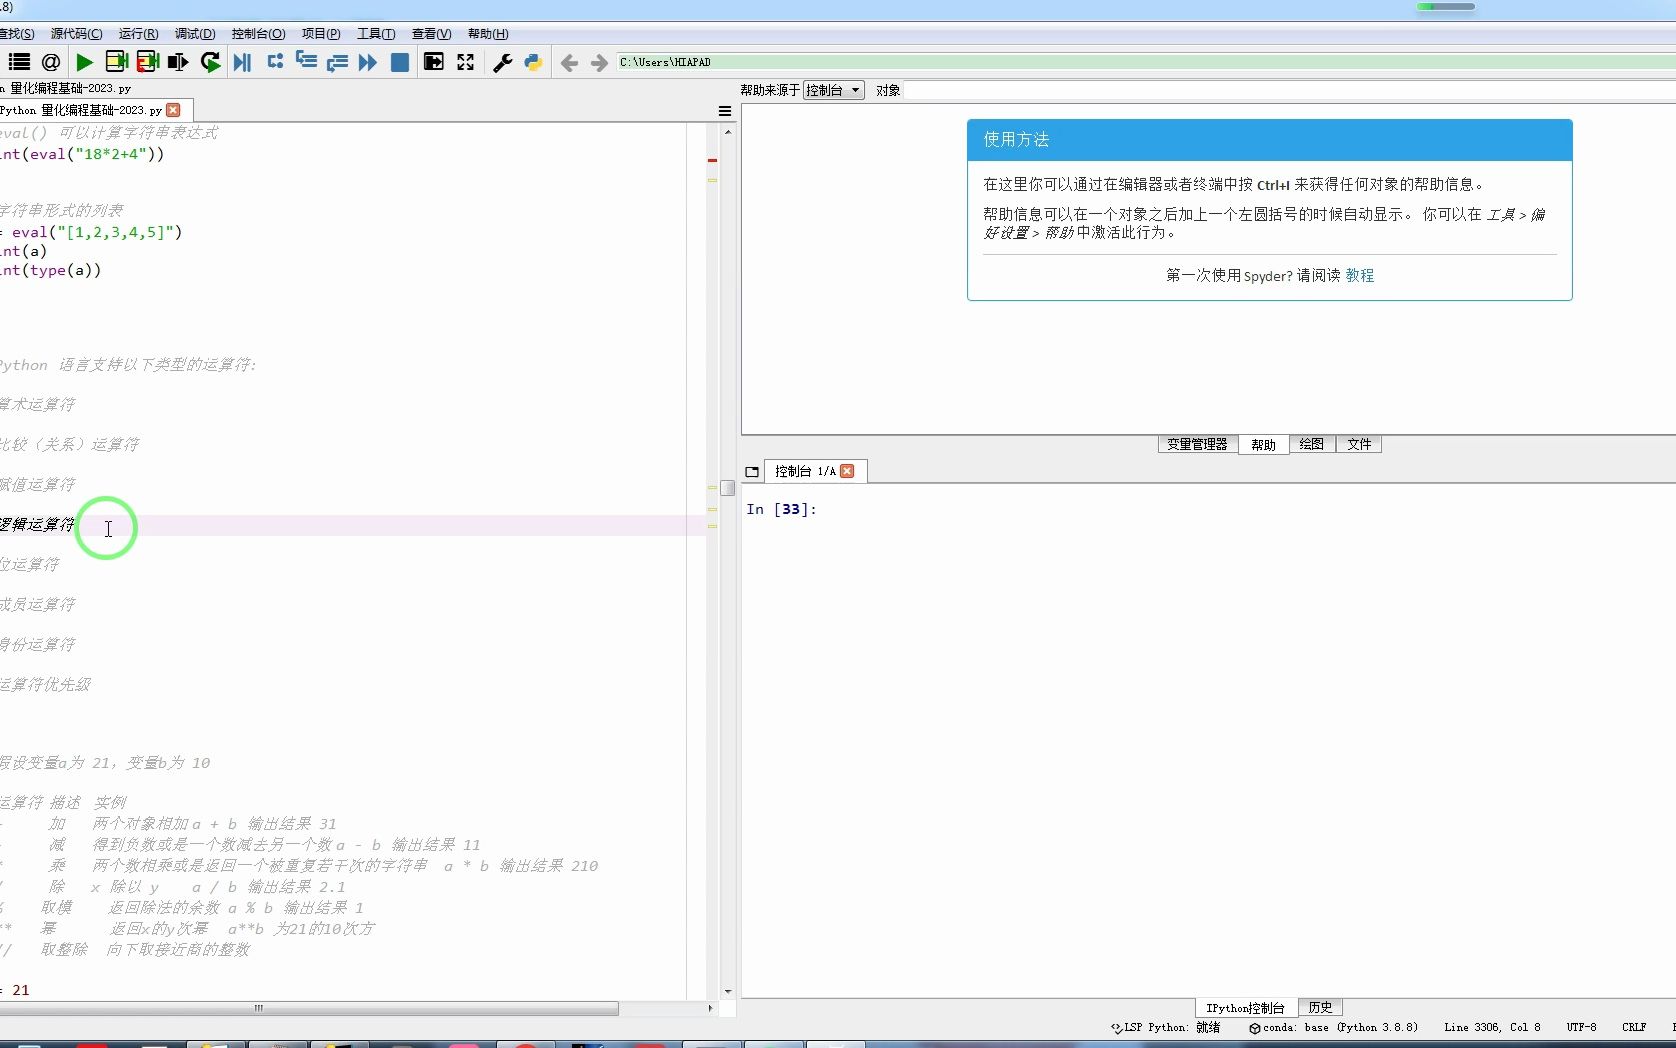1676x1048 pixels.
Task: Open the 运行(R) menu
Action: tap(138, 34)
